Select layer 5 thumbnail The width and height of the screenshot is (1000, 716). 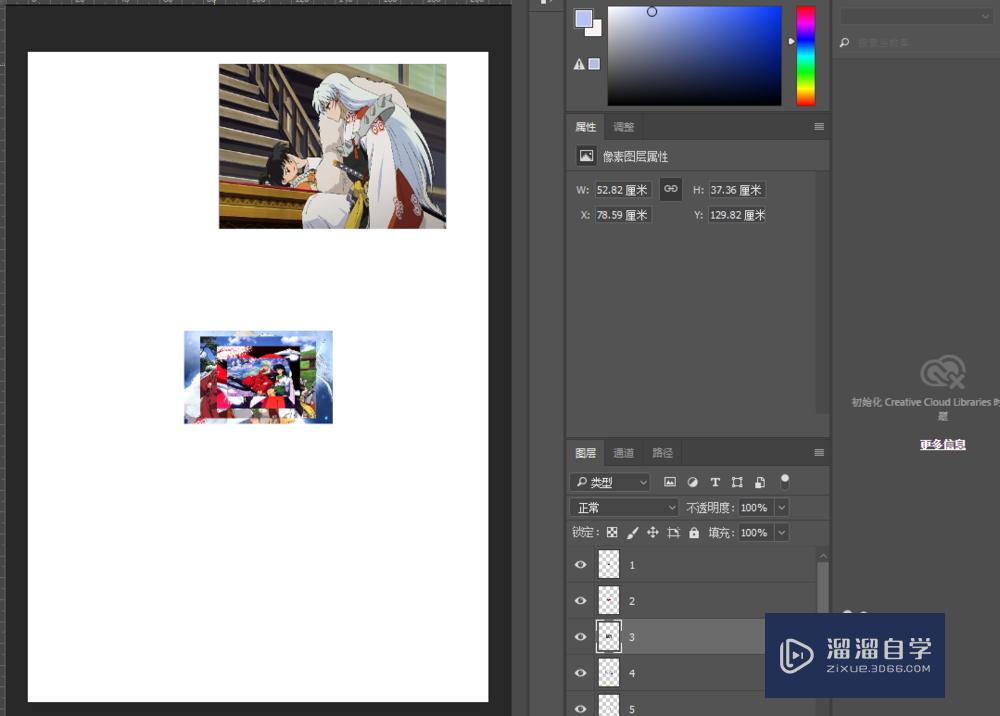608,705
